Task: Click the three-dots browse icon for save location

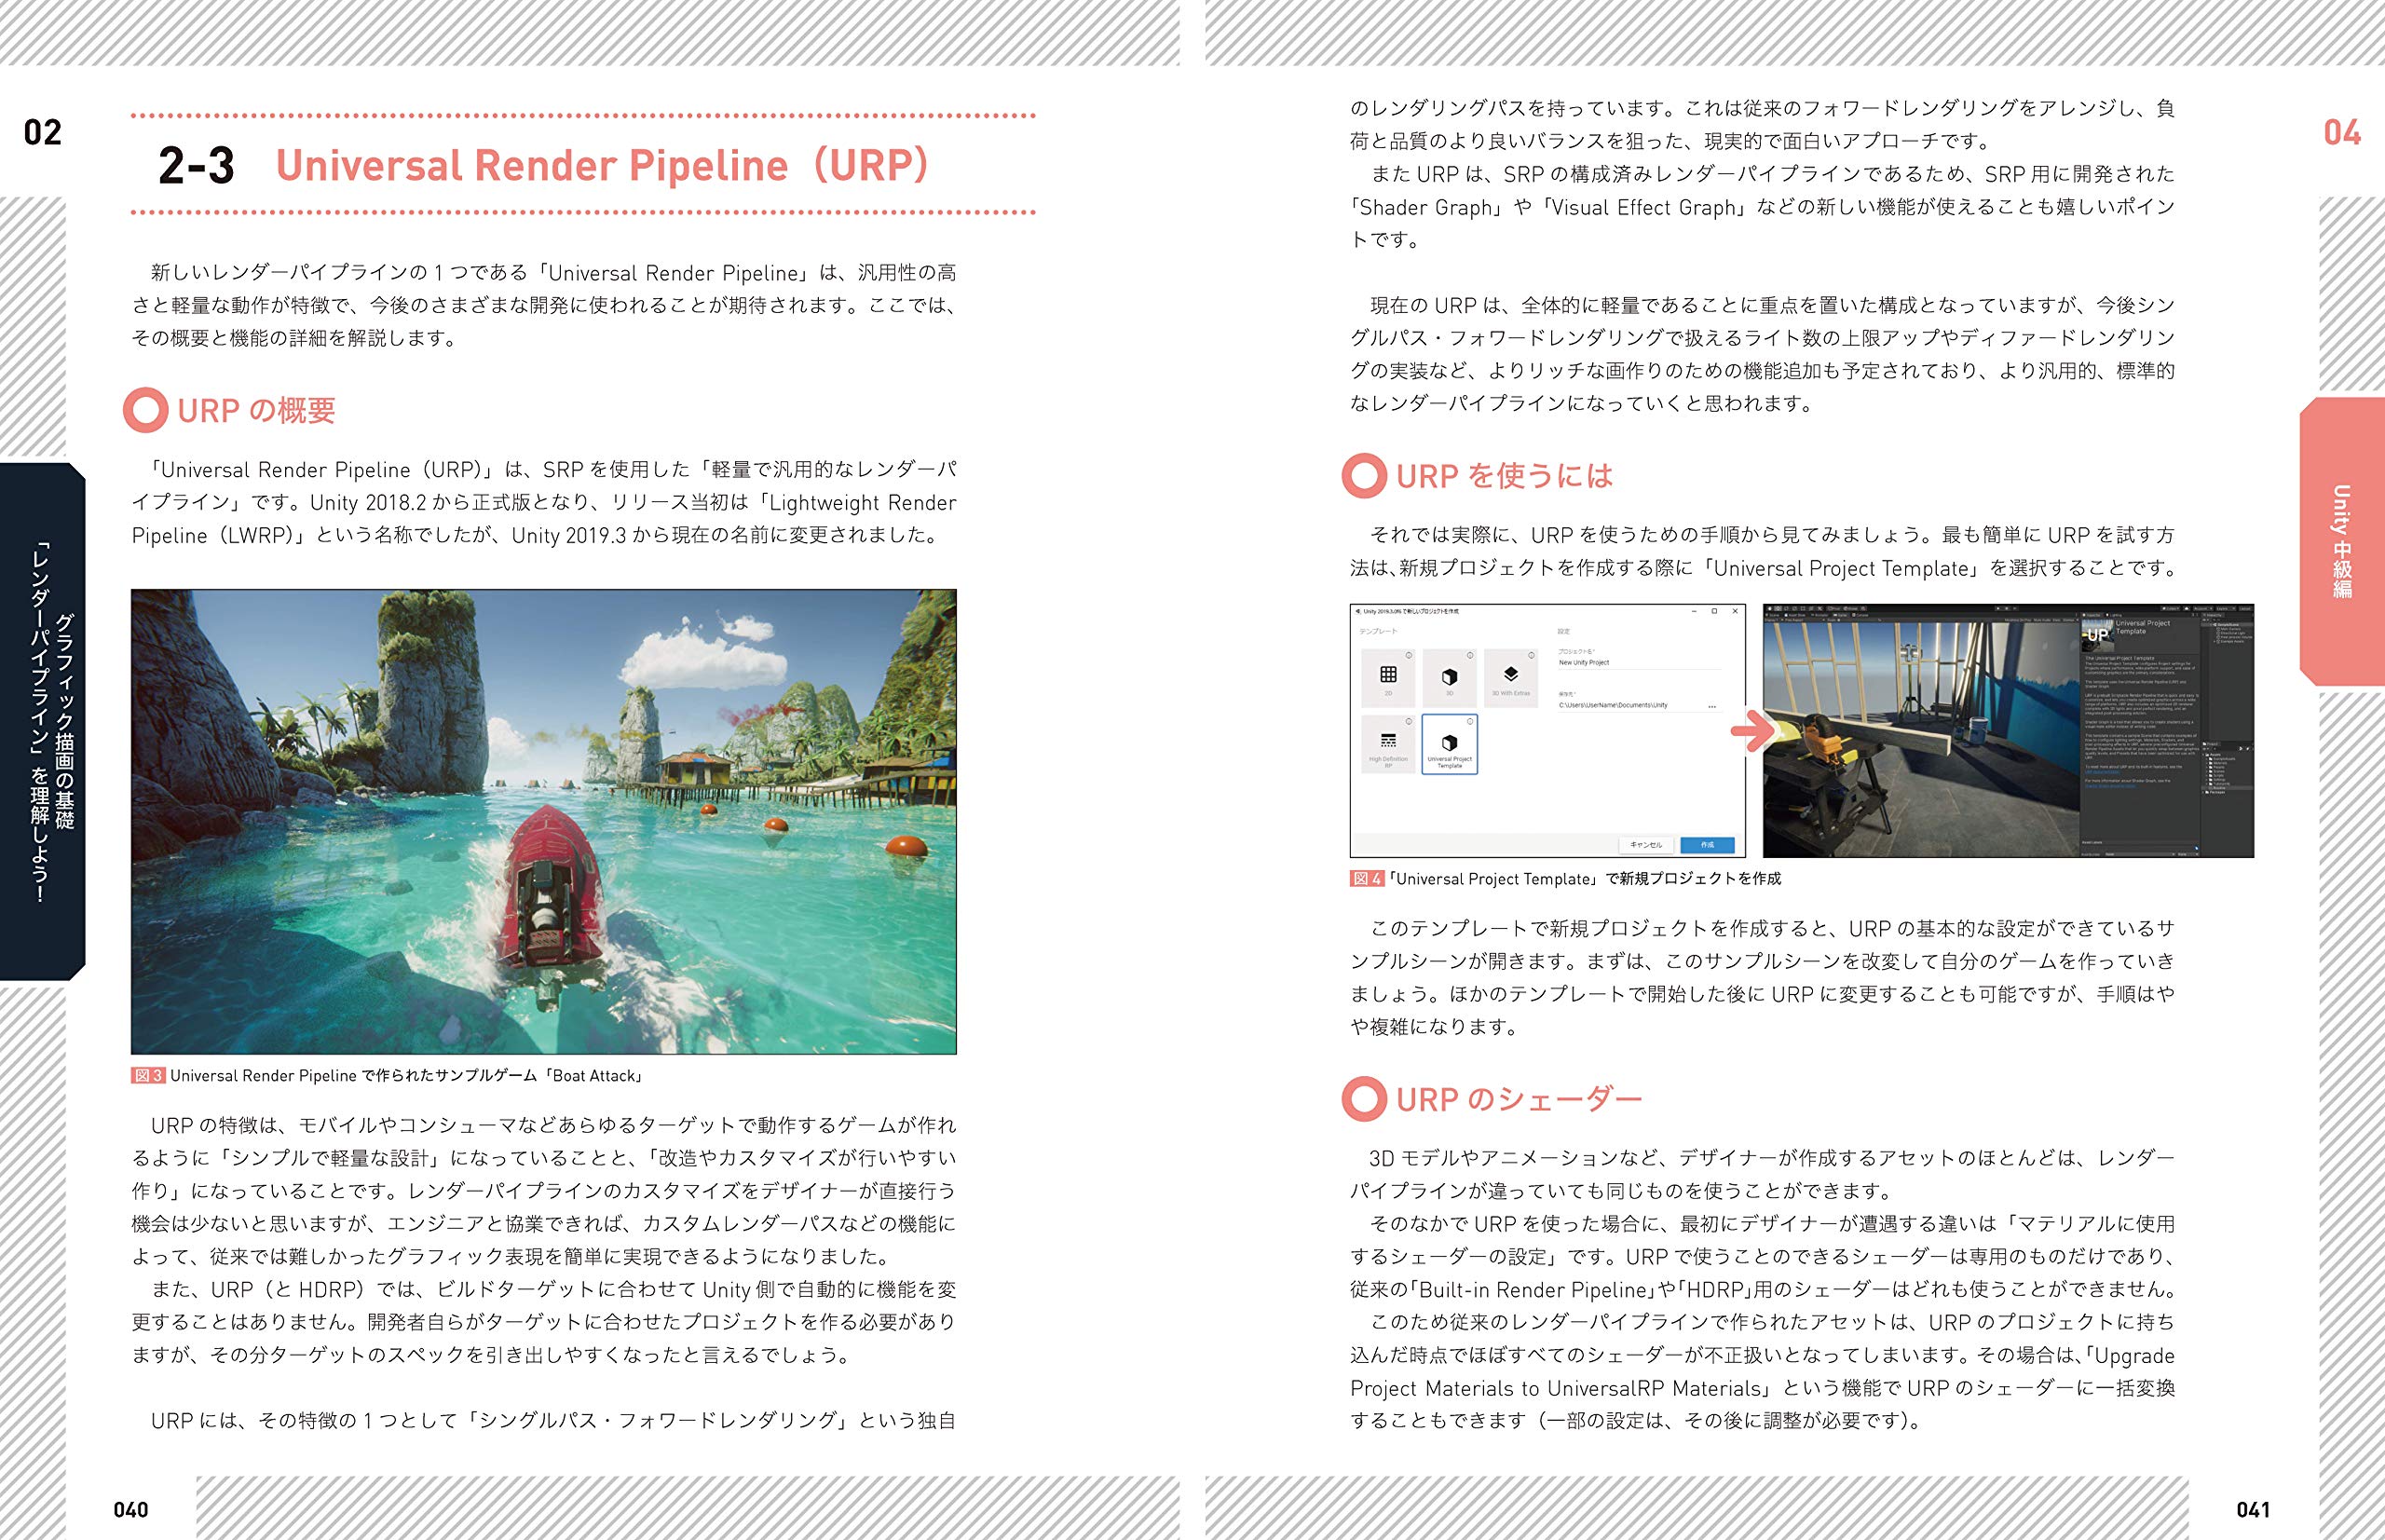Action: point(1712,707)
